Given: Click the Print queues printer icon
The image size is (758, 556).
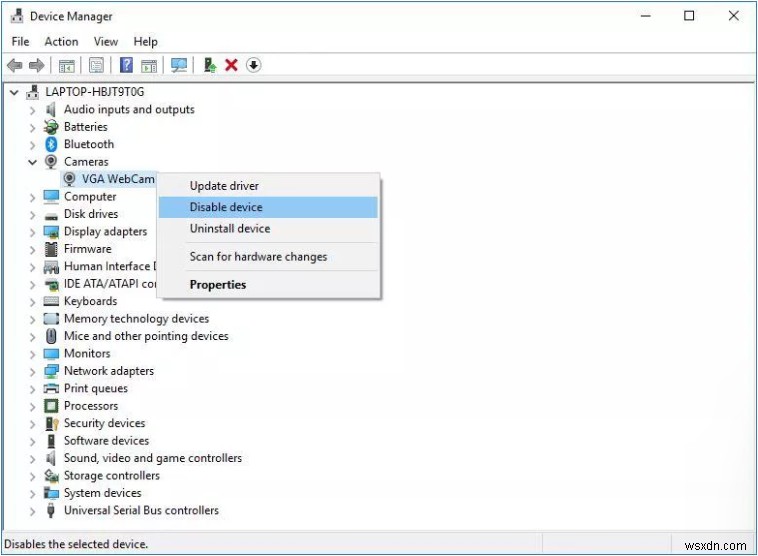Looking at the screenshot, I should pyautogui.click(x=51, y=388).
